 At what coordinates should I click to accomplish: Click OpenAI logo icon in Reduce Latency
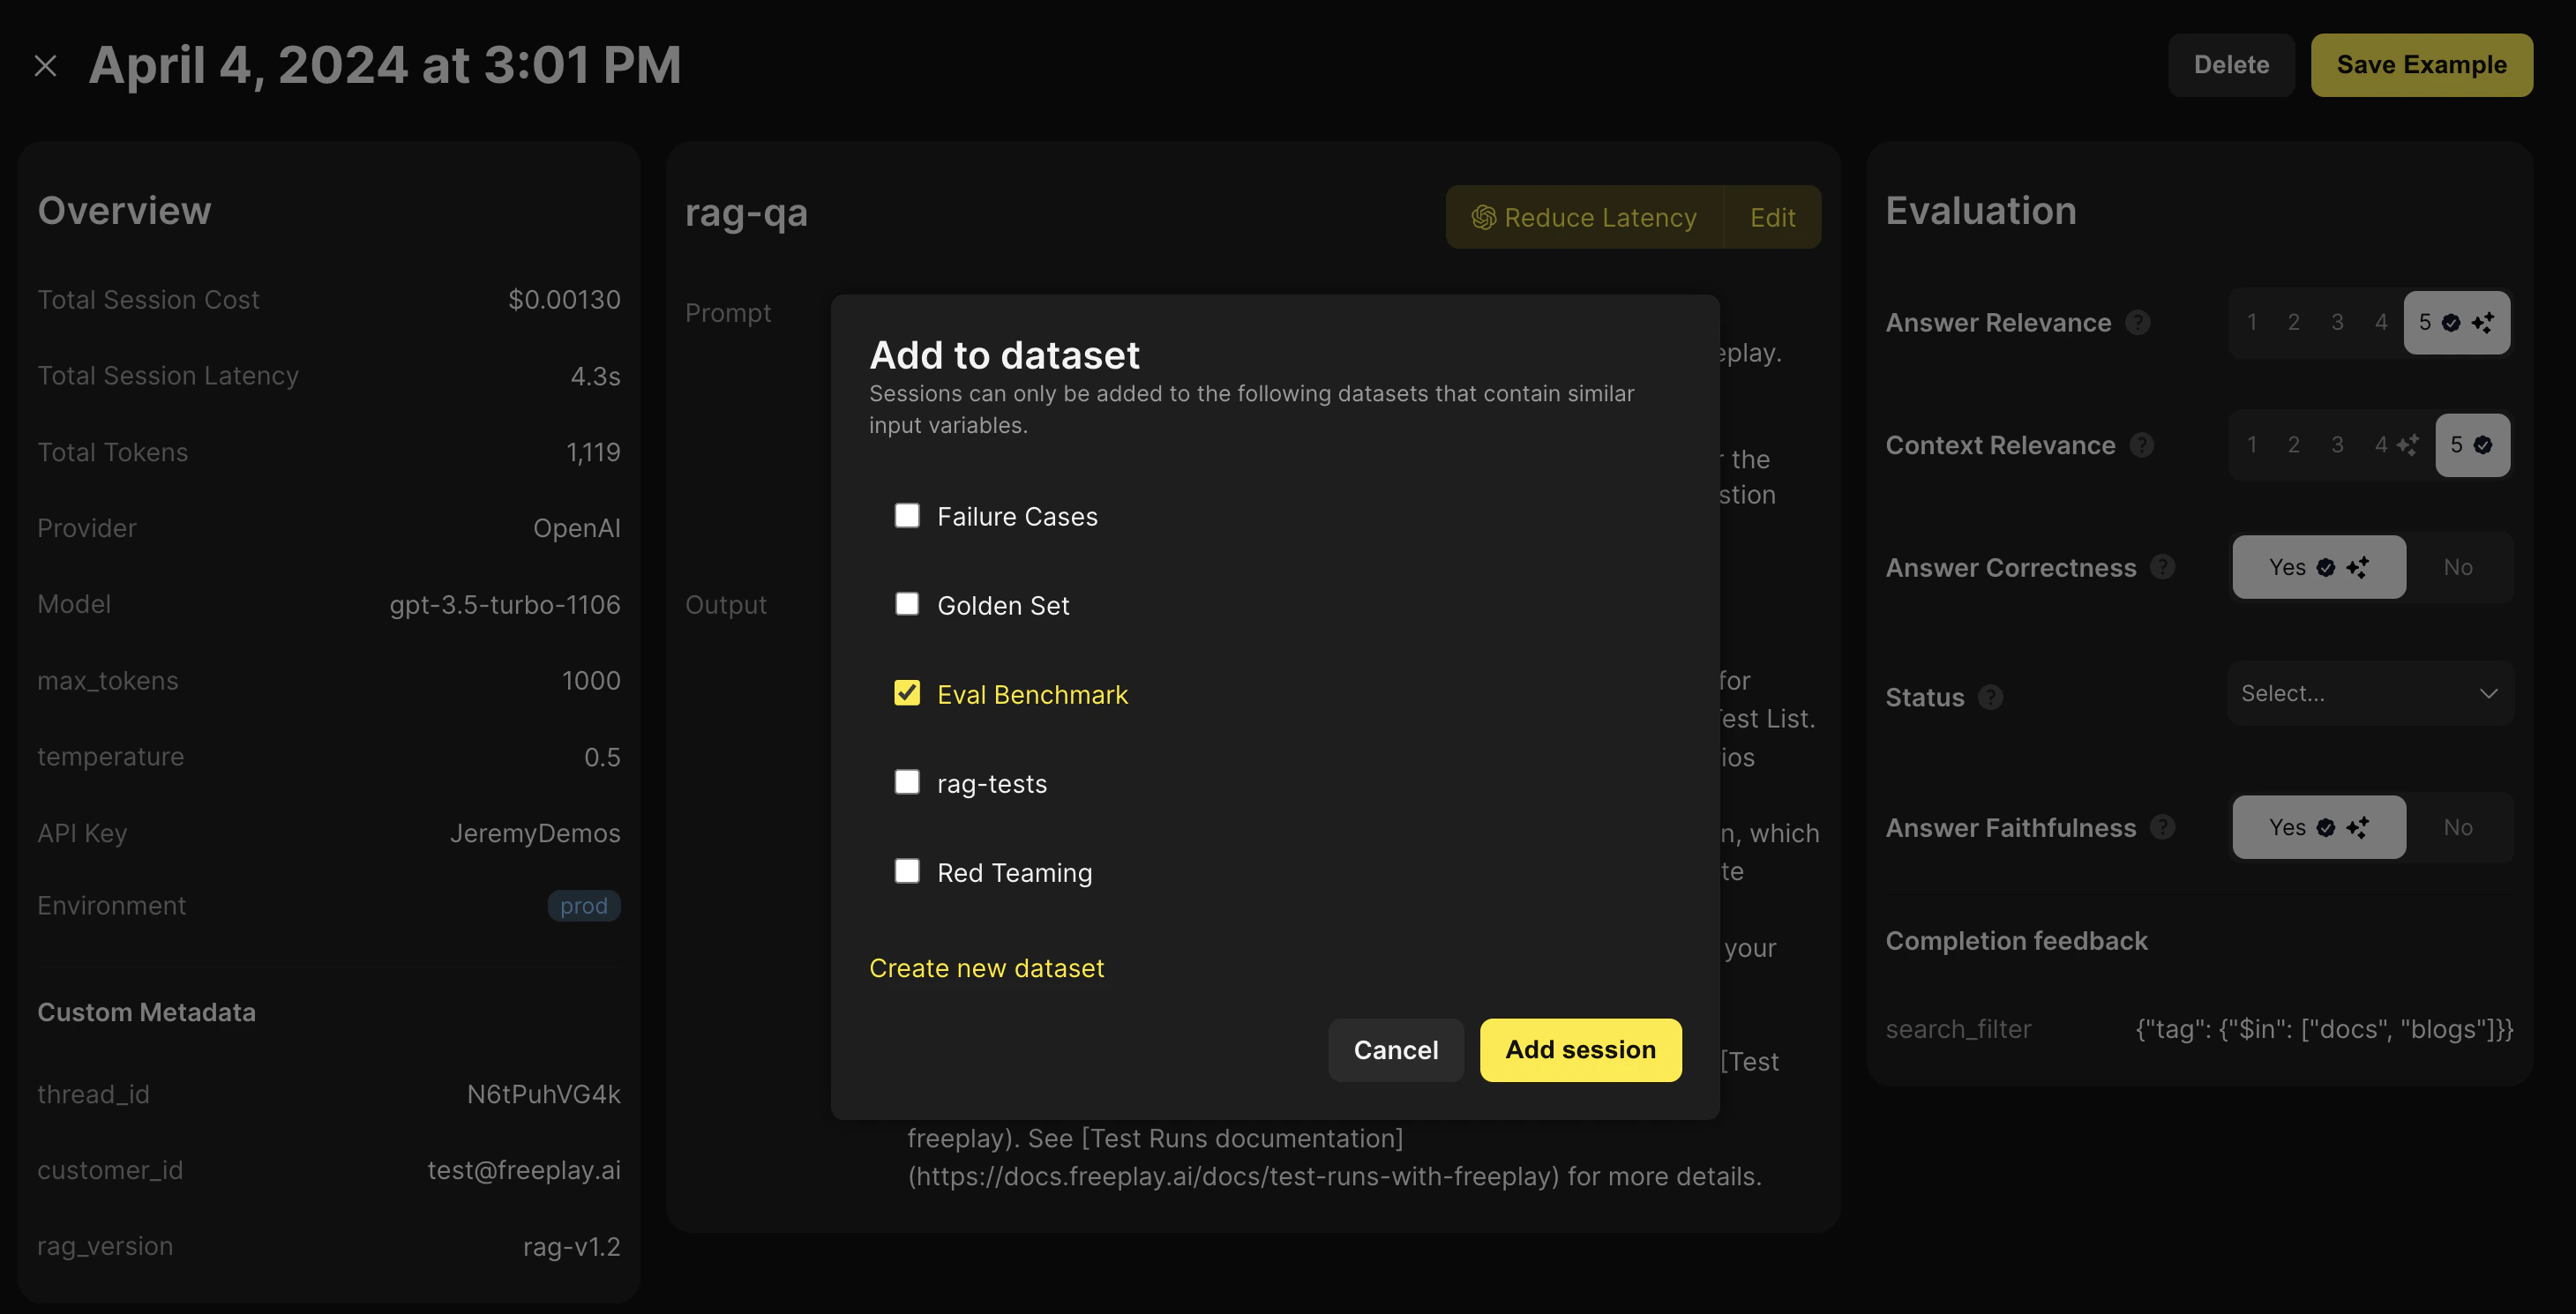coord(1483,217)
